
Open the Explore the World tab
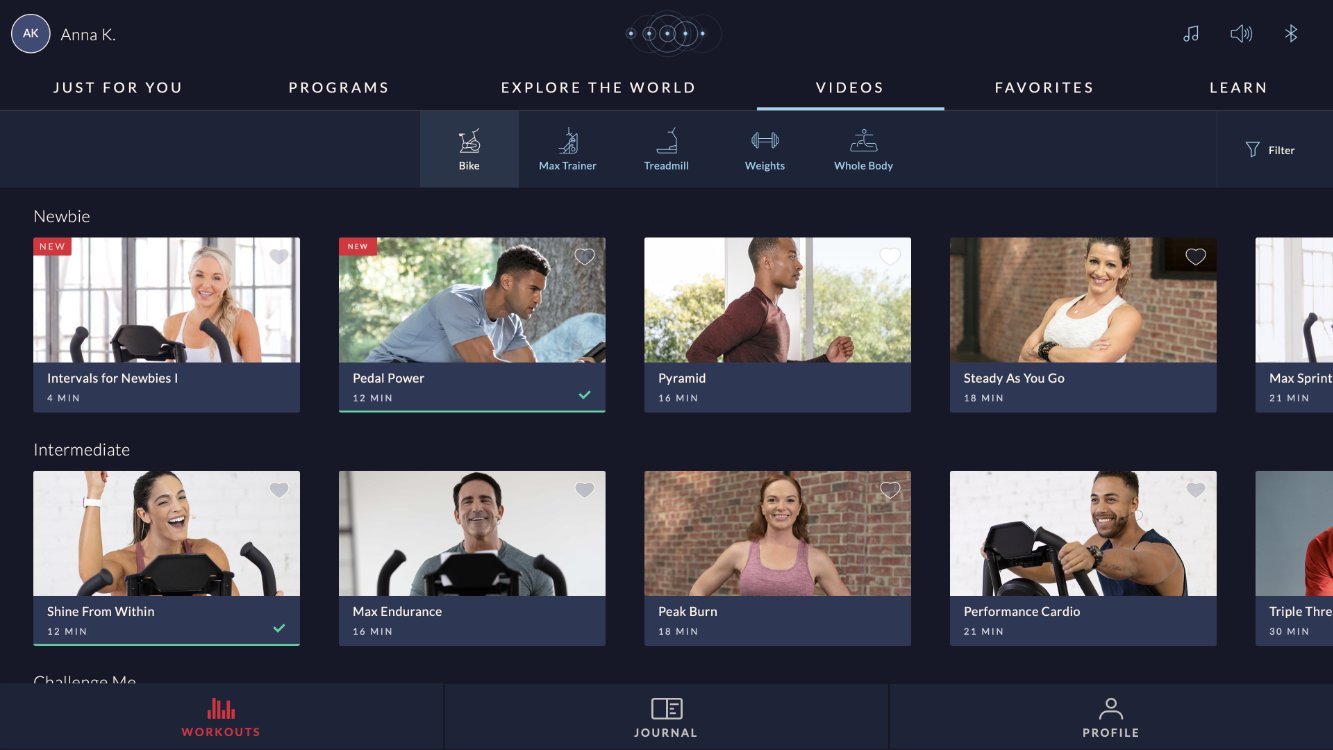click(x=598, y=88)
